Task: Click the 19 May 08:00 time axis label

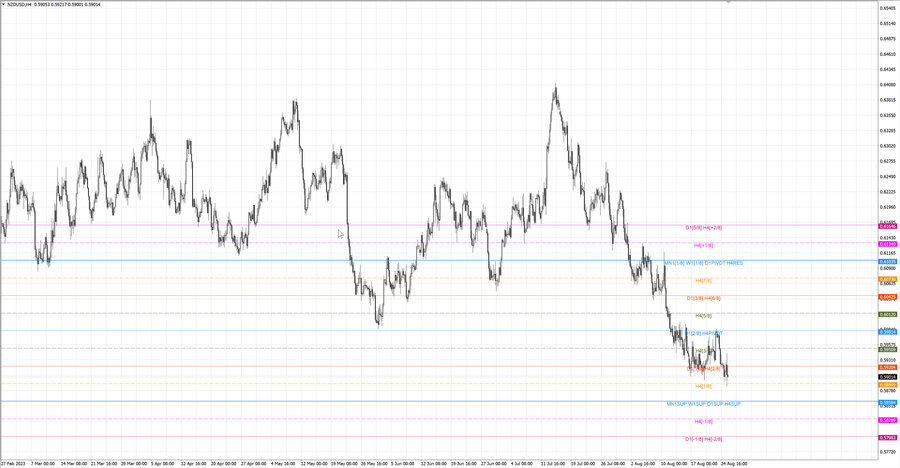Action: pyautogui.click(x=344, y=463)
